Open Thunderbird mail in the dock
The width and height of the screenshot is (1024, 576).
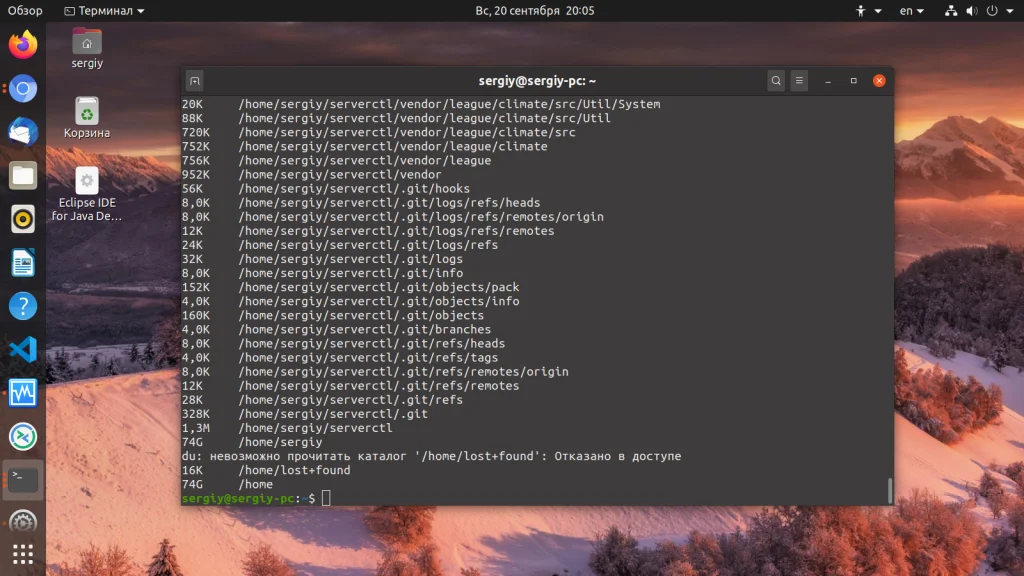tap(23, 132)
